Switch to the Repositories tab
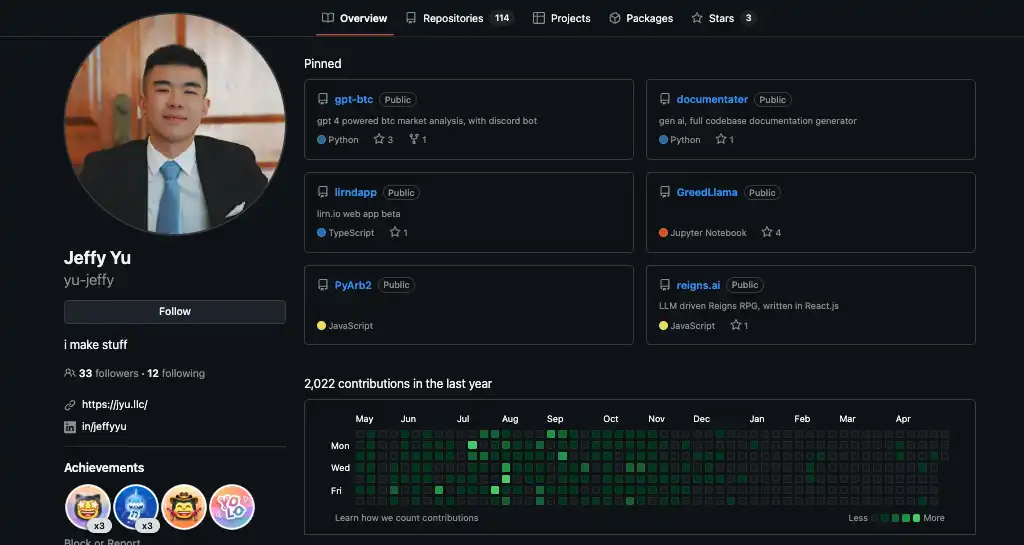The image size is (1024, 545). 452,18
